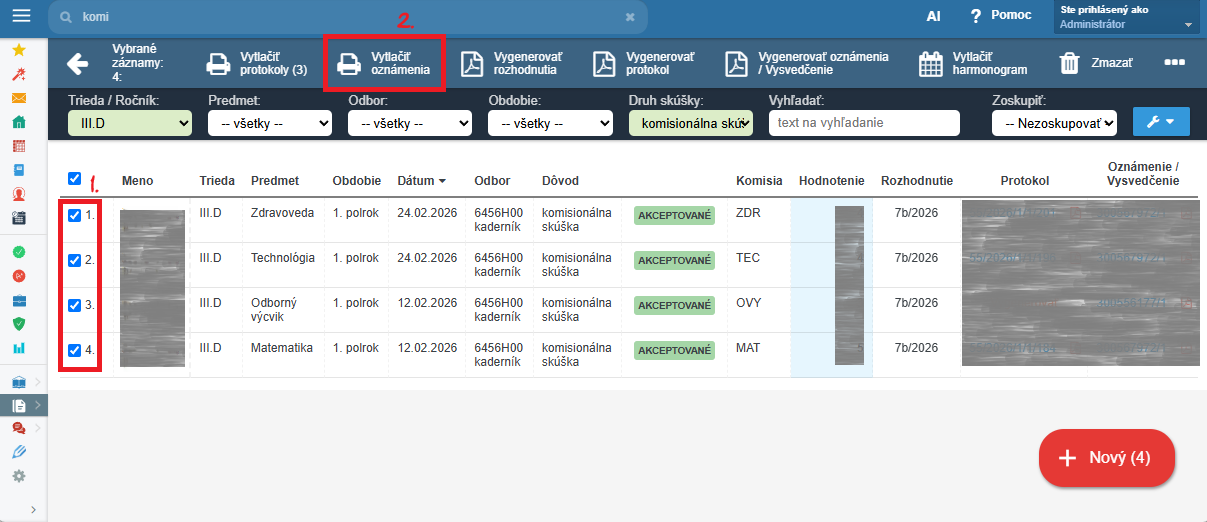Screen dimensions: 1207x522
Task: Click the Matematika subject cell
Action: pos(282,348)
